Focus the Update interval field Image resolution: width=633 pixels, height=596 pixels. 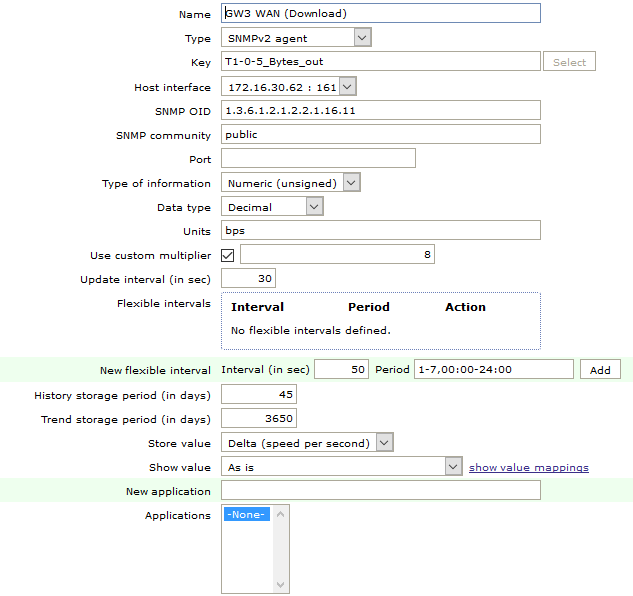pos(248,278)
